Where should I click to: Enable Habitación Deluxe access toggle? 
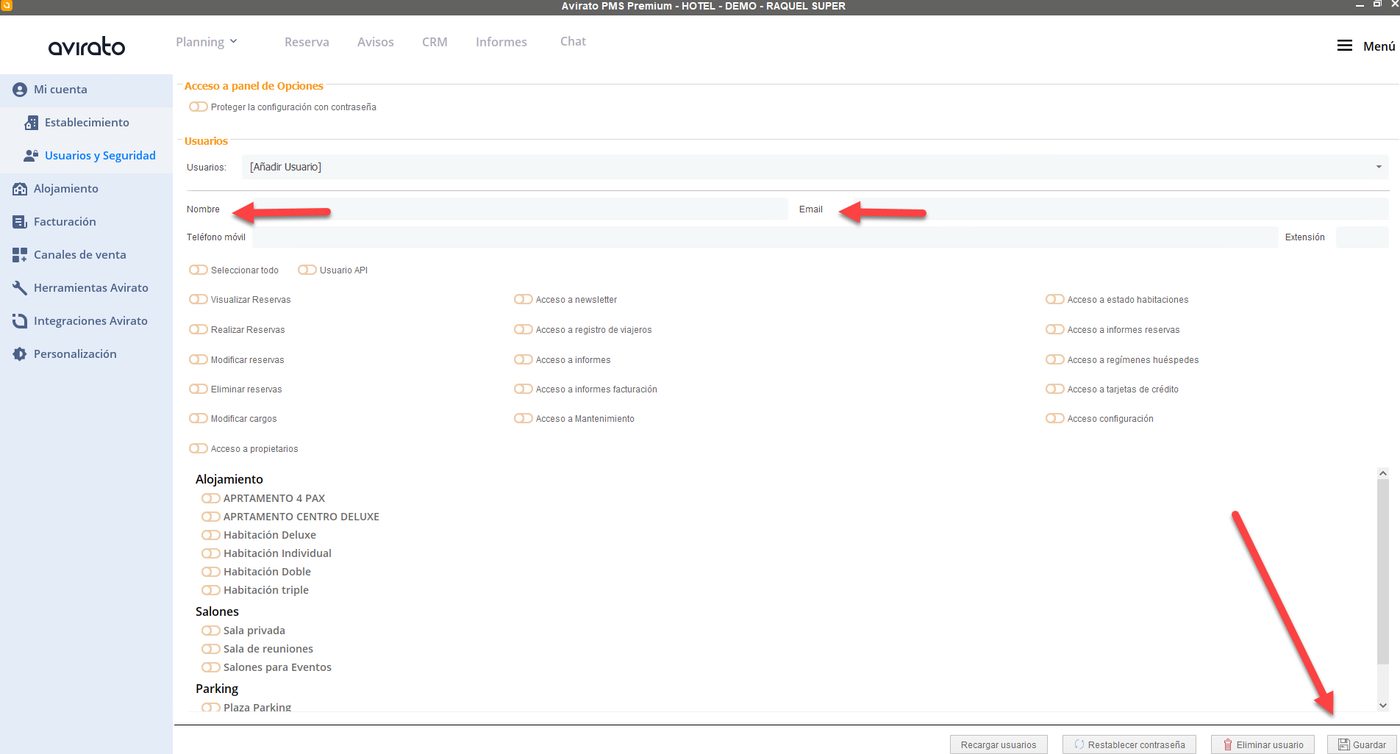(x=210, y=535)
